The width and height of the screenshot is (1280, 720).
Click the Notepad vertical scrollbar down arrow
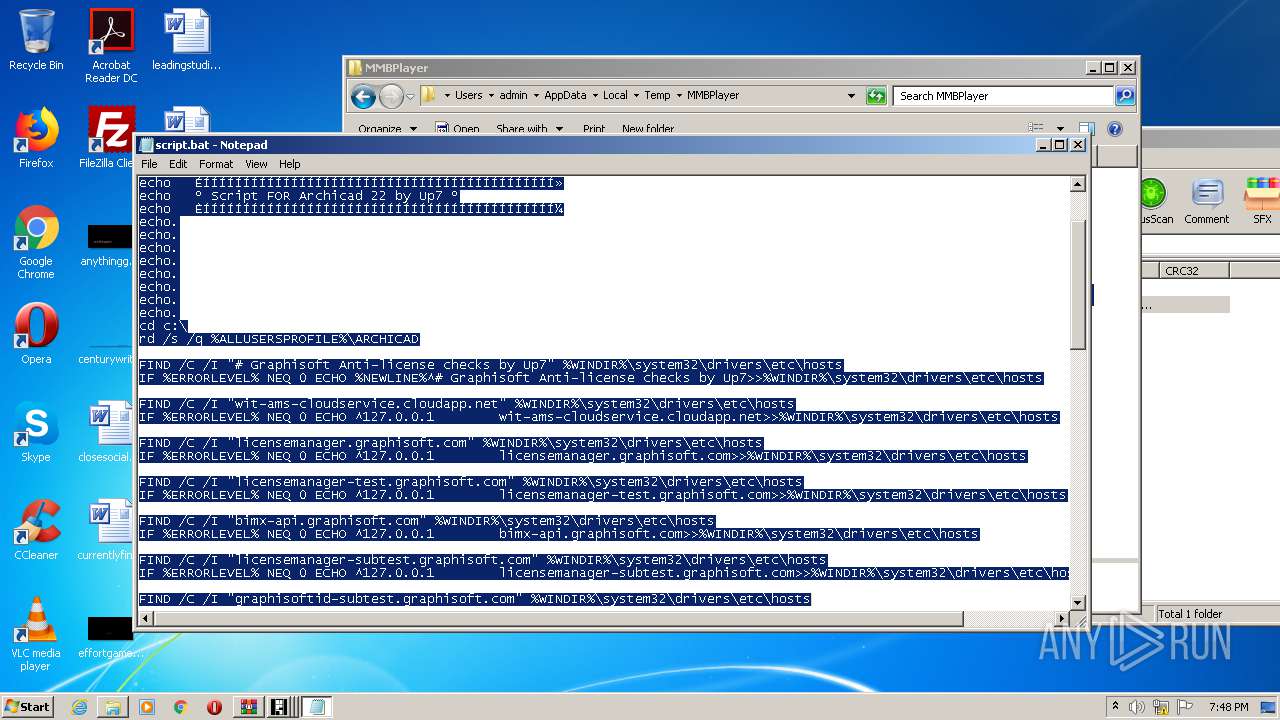(1078, 602)
